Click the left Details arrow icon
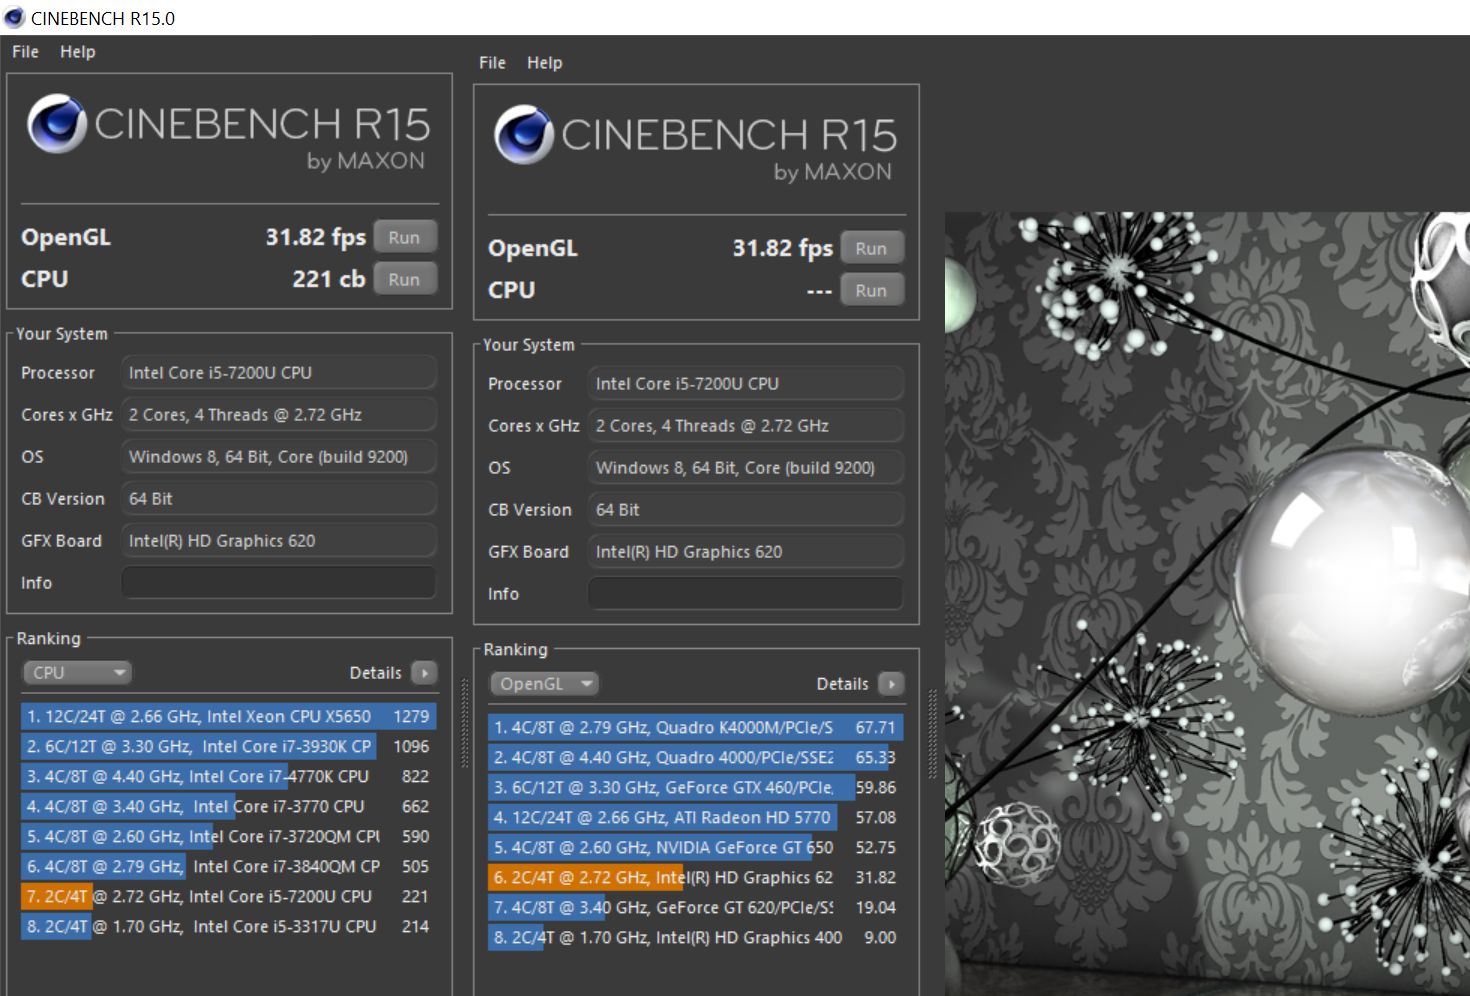The width and height of the screenshot is (1470, 996). click(x=424, y=673)
